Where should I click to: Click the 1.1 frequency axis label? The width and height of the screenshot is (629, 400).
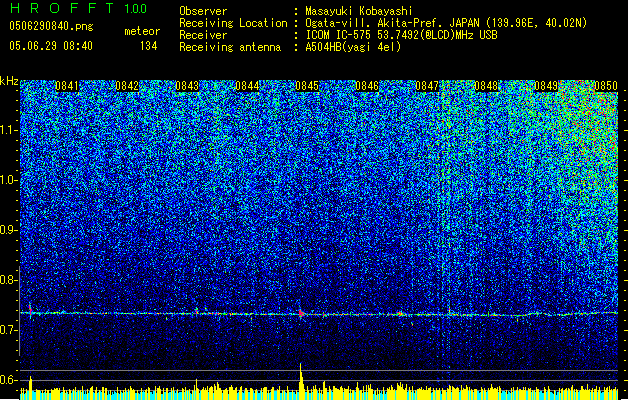coord(9,130)
